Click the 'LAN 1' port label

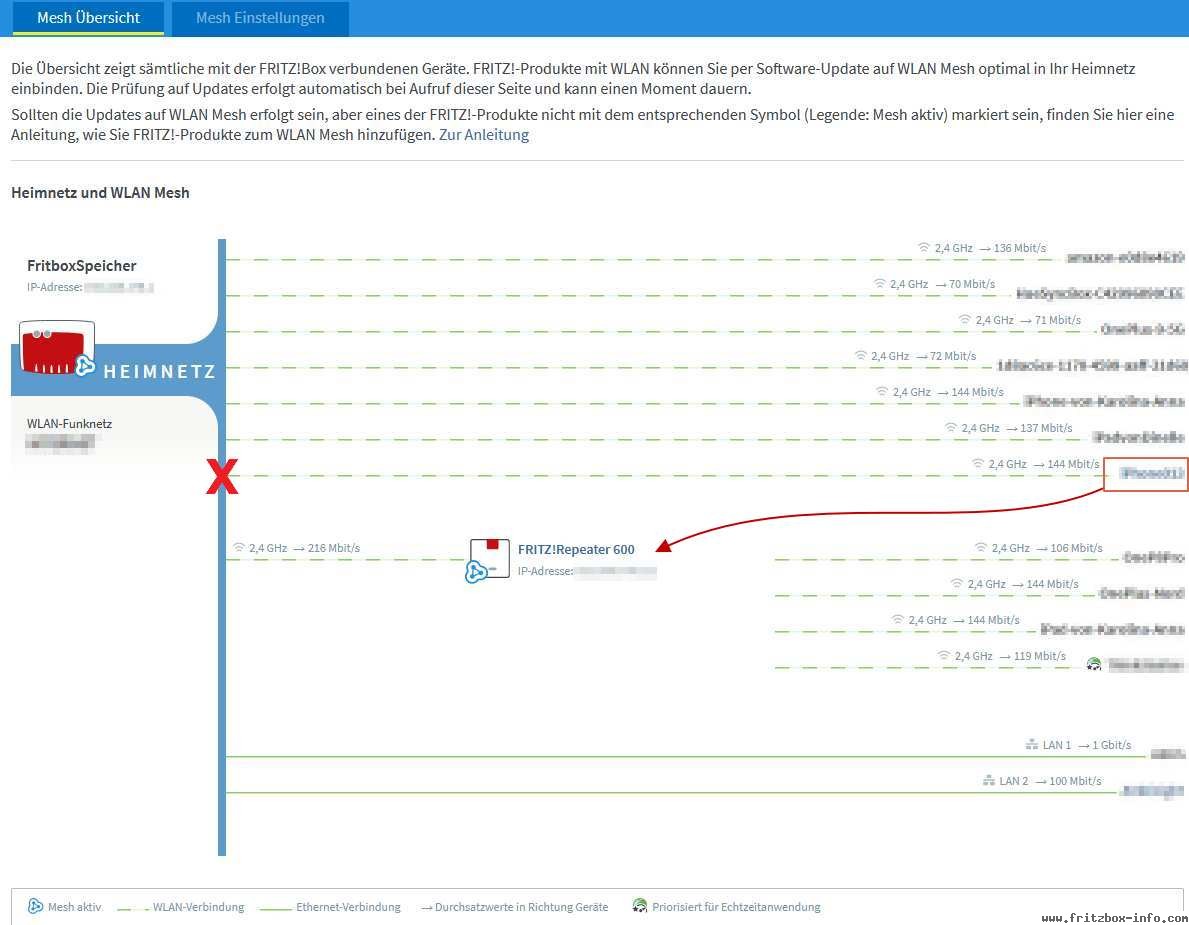[x=1057, y=745]
